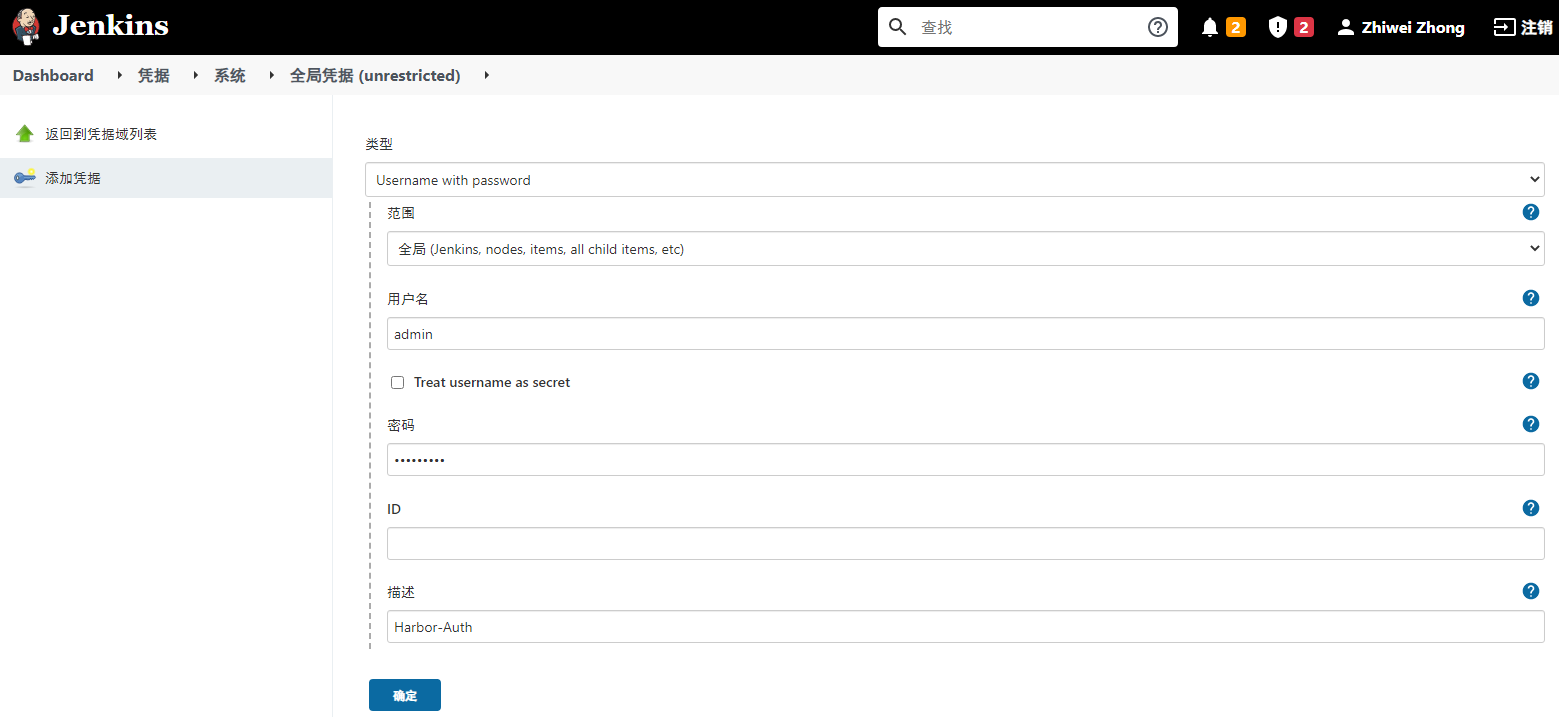The image size is (1559, 717).
Task: Open the 凭据 breadcrumb
Action: point(154,75)
